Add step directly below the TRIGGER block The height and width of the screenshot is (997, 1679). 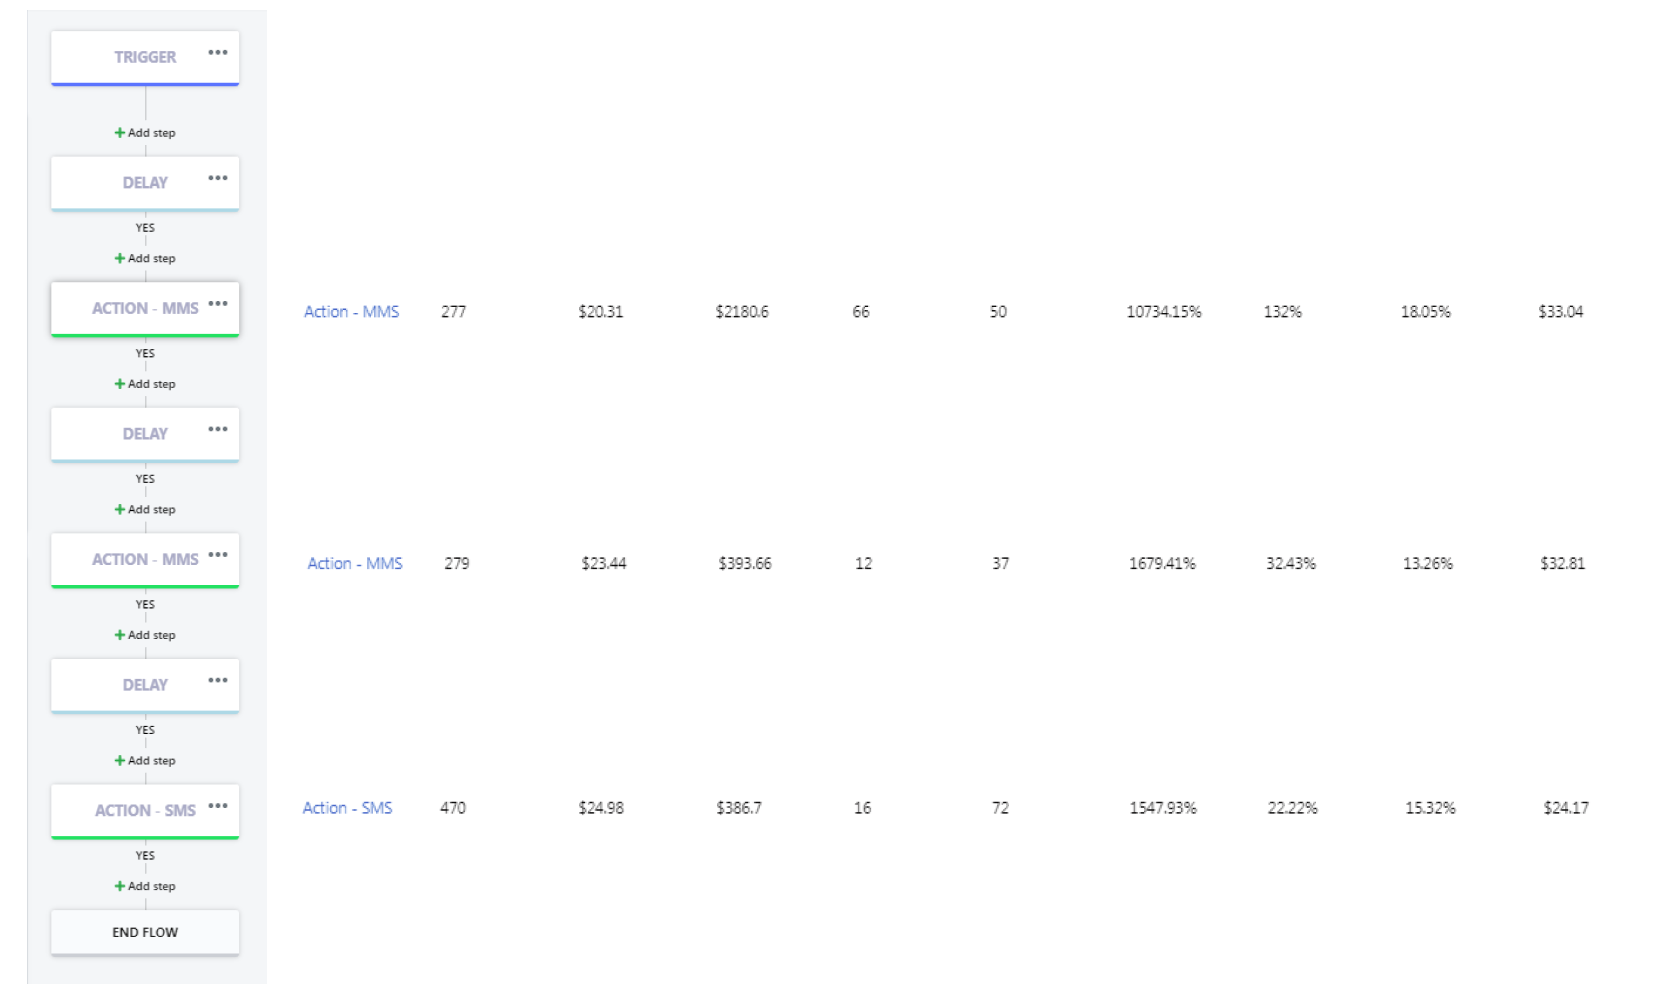[145, 133]
